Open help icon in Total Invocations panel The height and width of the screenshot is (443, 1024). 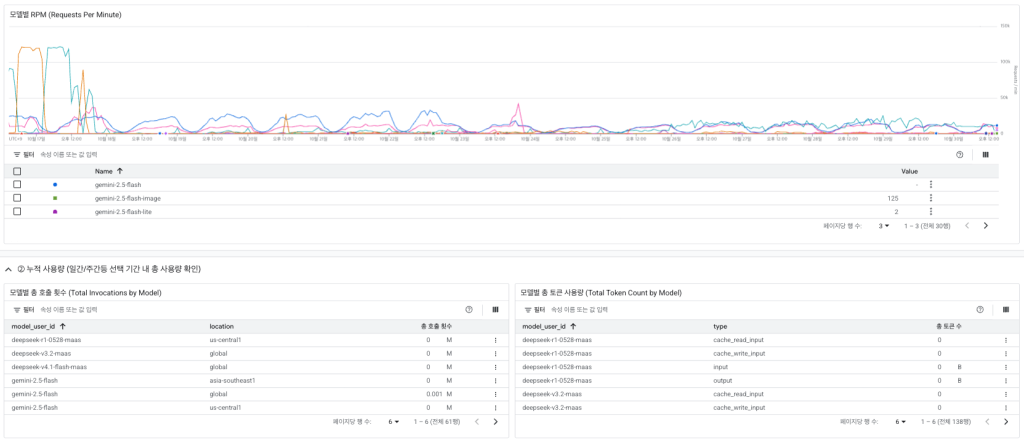(x=468, y=310)
